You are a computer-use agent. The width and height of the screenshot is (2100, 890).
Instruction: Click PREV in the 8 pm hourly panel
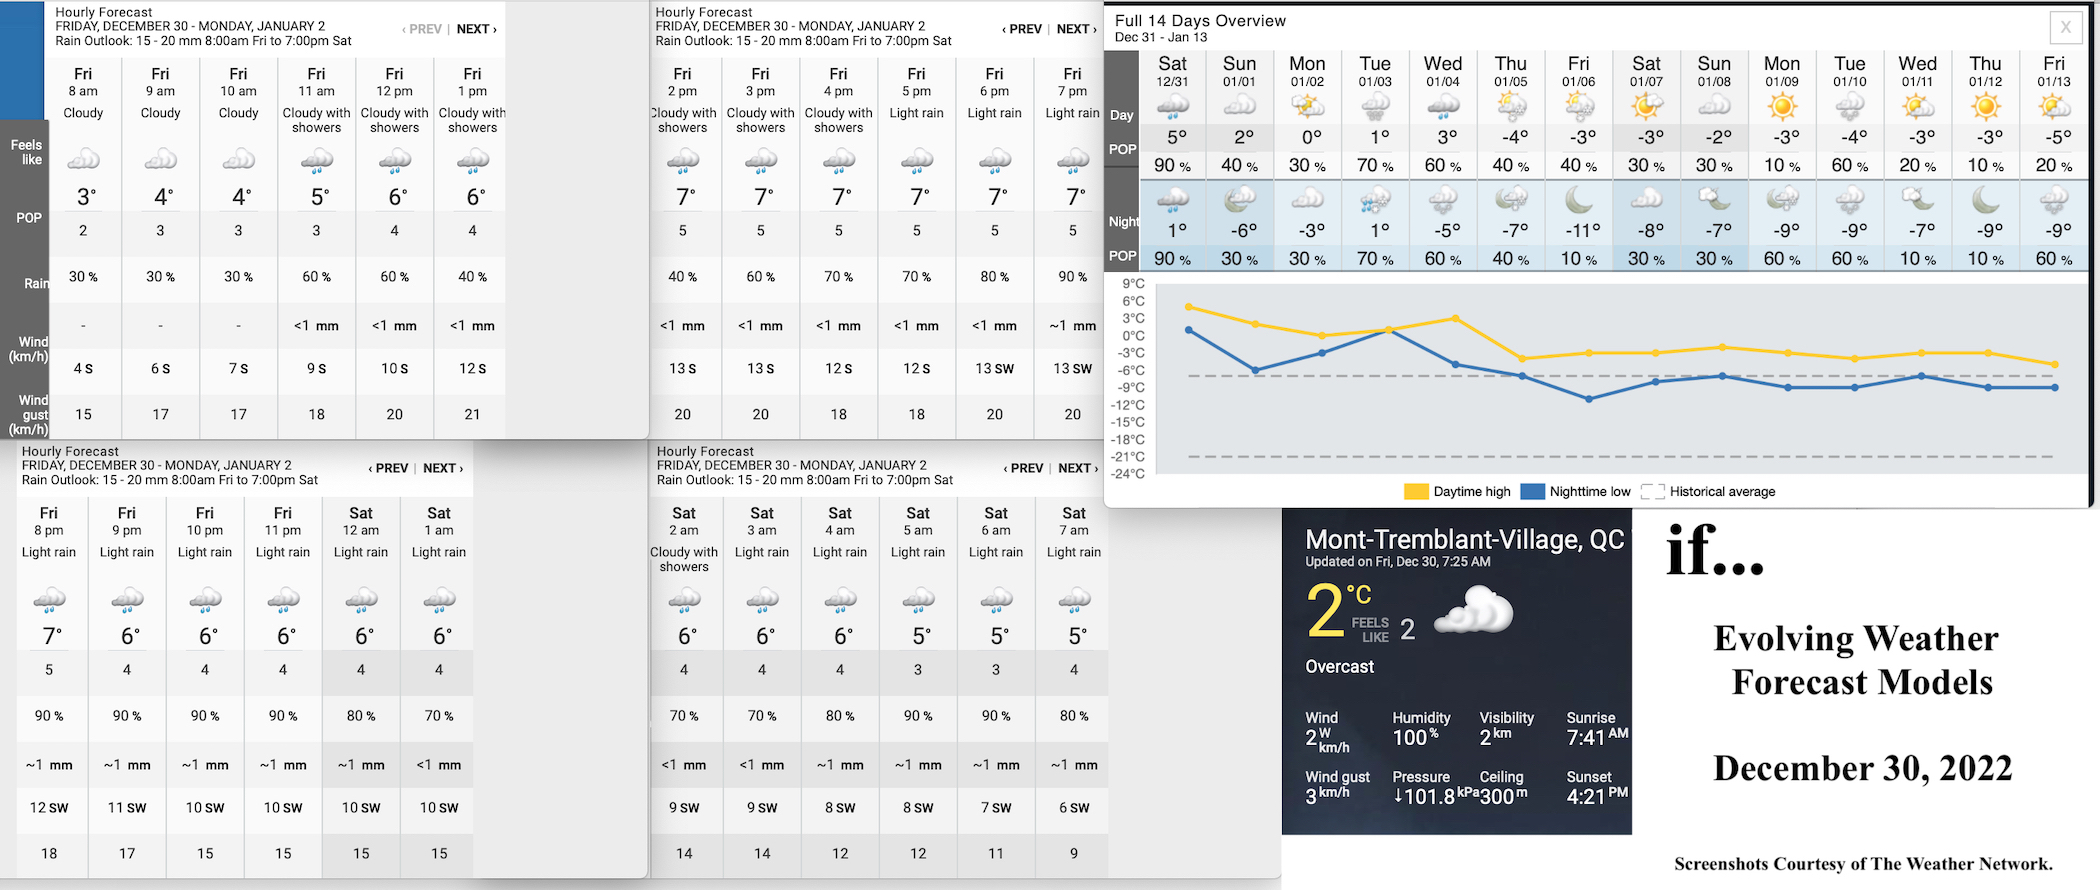click(x=388, y=468)
